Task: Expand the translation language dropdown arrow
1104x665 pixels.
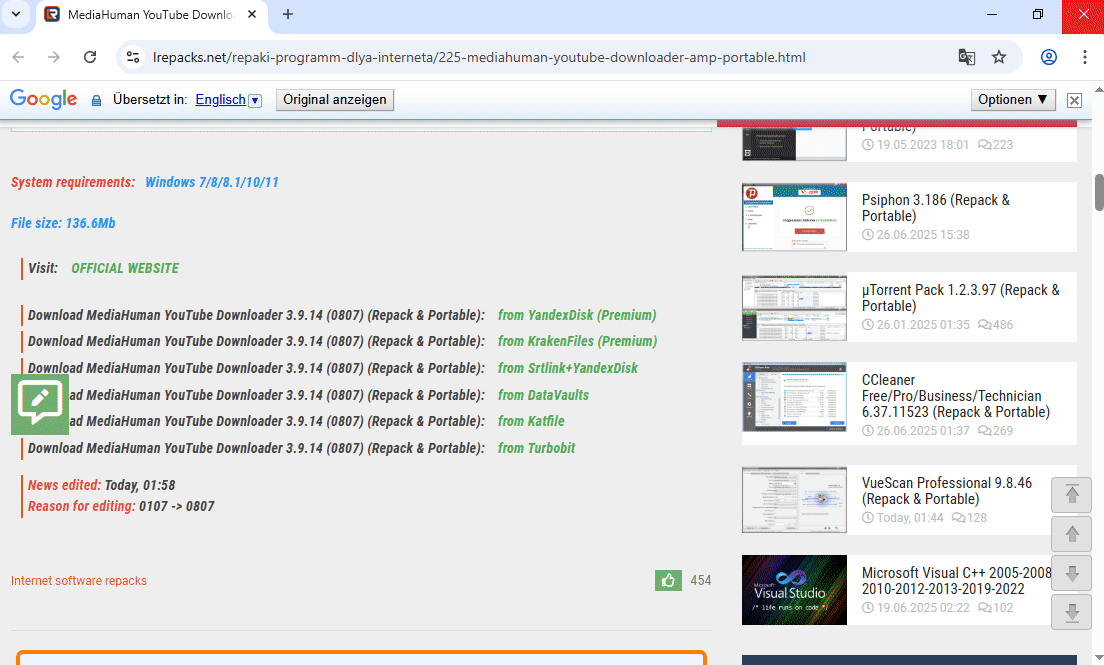Action: pyautogui.click(x=256, y=101)
